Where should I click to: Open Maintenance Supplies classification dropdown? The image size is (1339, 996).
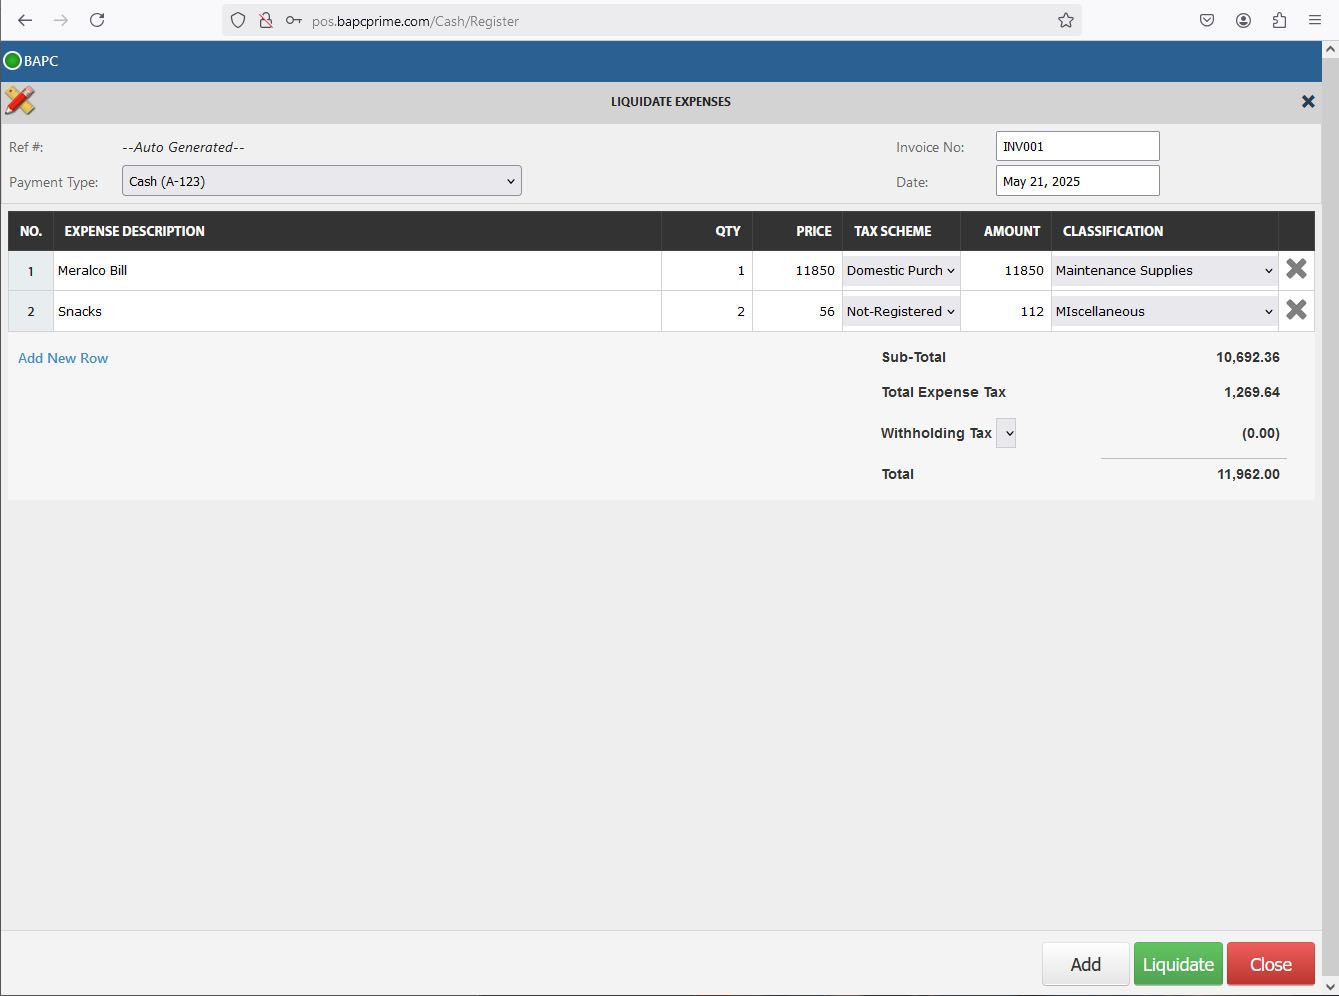[x=1164, y=271]
